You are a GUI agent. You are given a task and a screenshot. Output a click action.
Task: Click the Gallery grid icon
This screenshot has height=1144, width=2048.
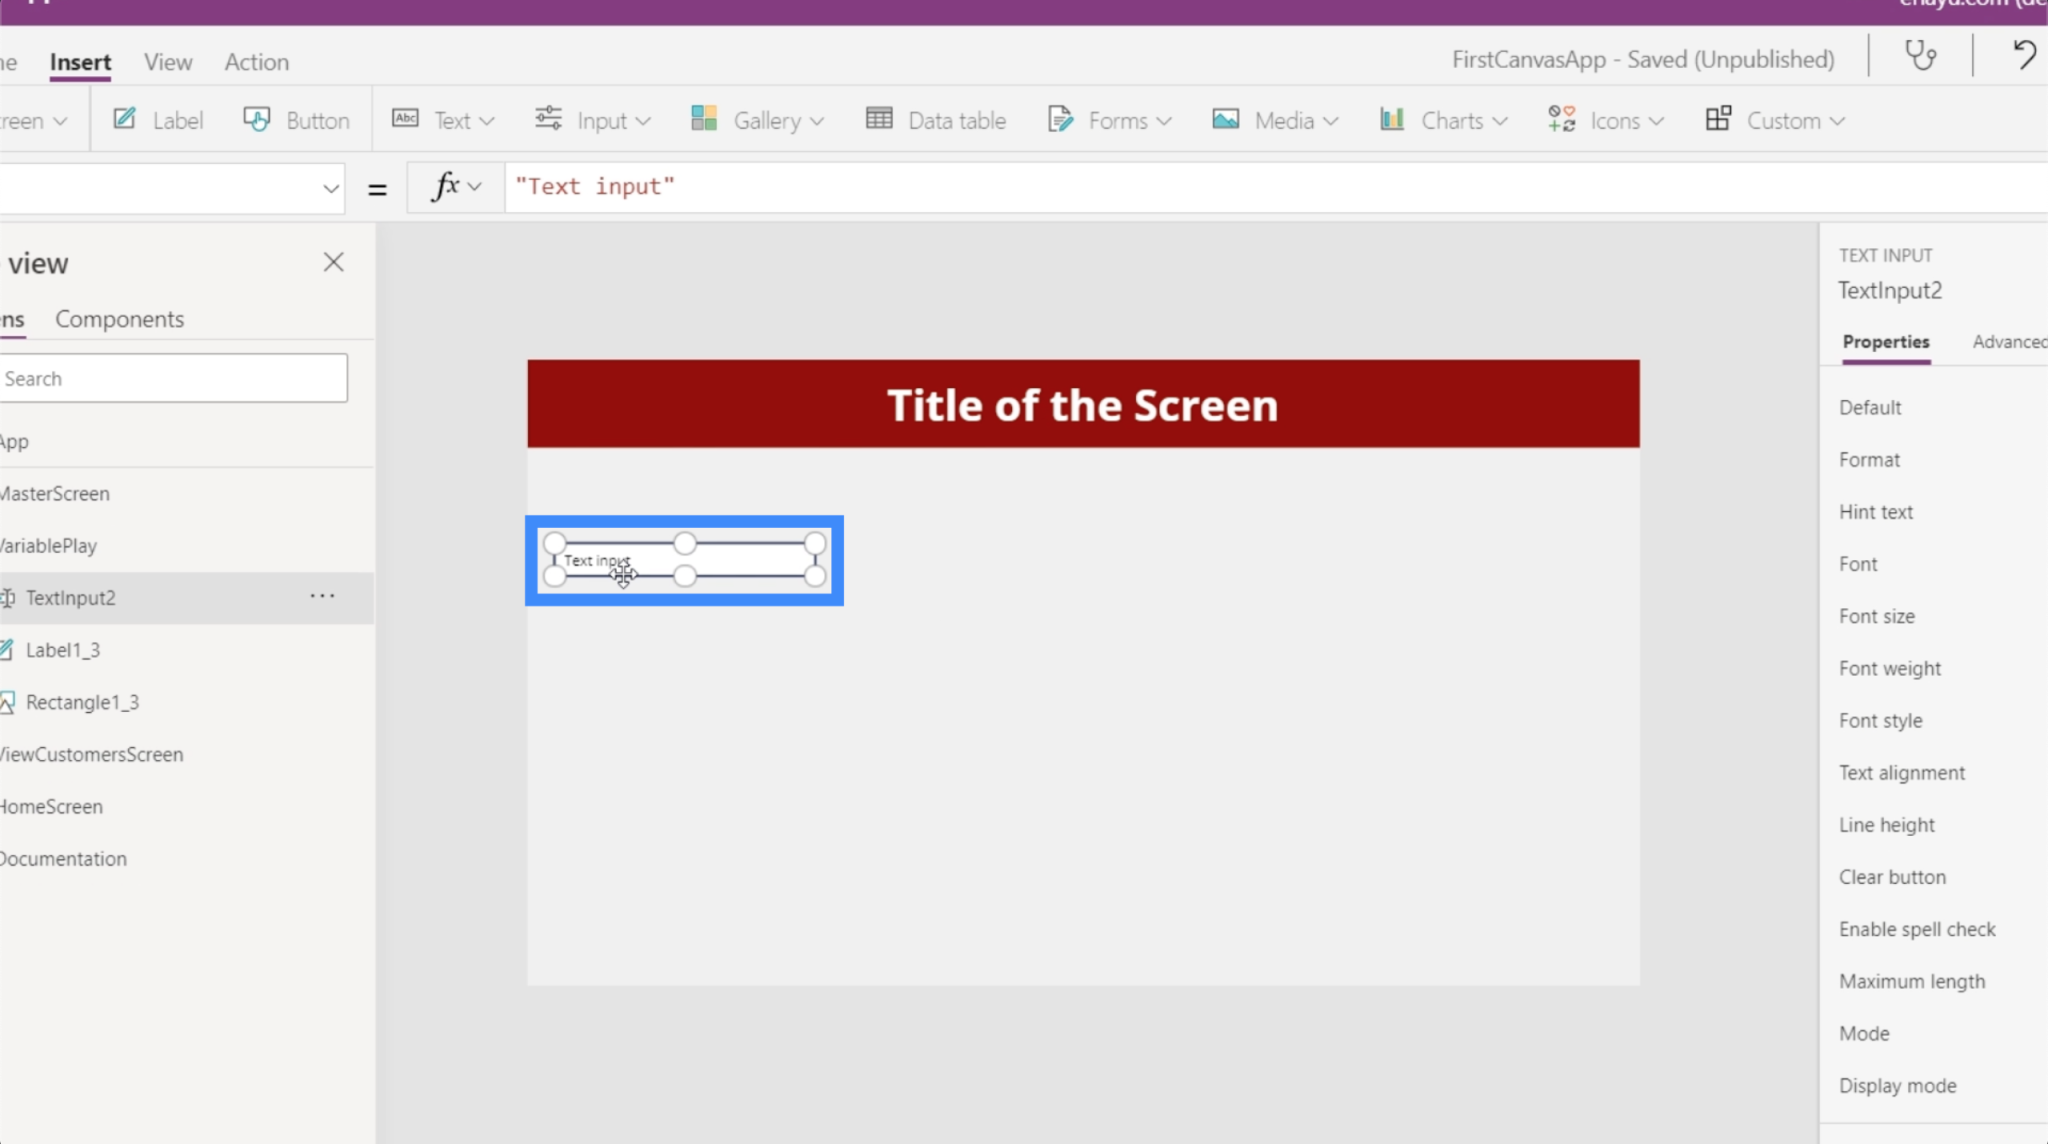[x=704, y=119]
